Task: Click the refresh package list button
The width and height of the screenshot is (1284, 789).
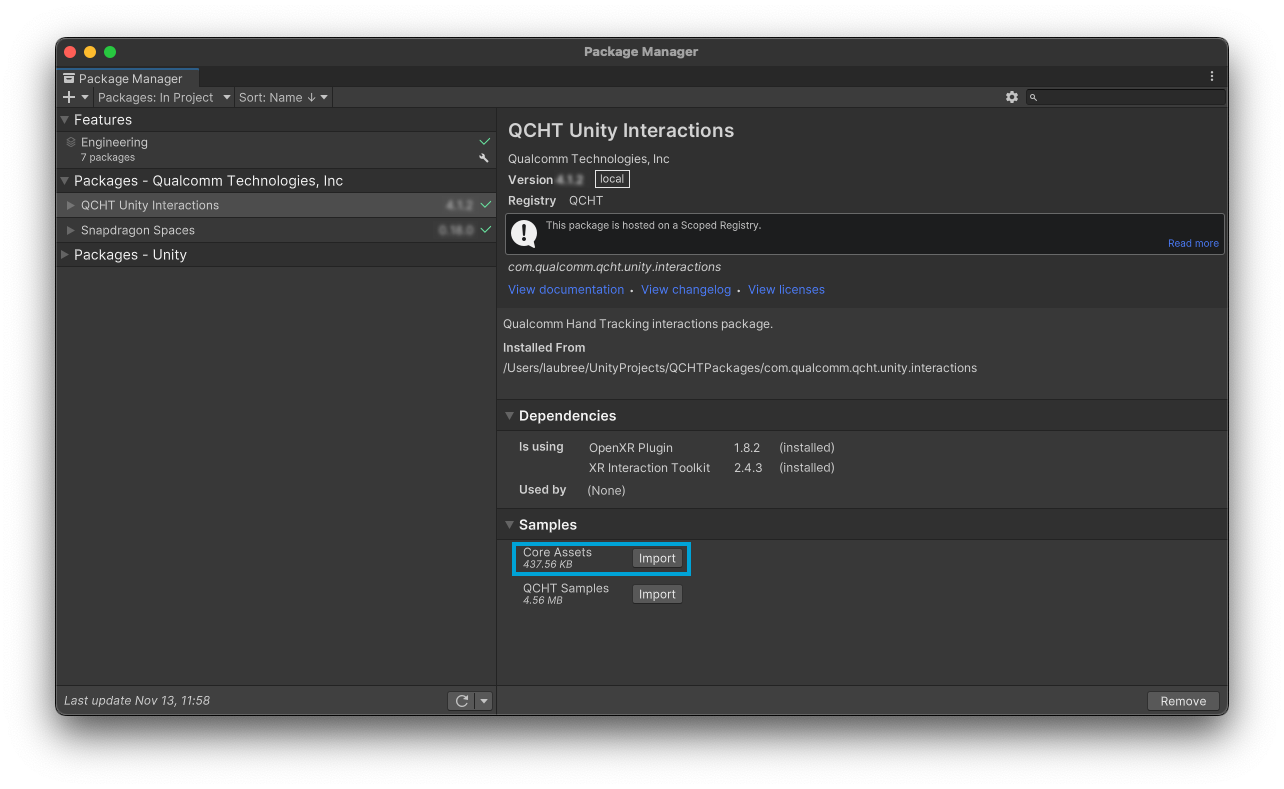Action: point(461,701)
